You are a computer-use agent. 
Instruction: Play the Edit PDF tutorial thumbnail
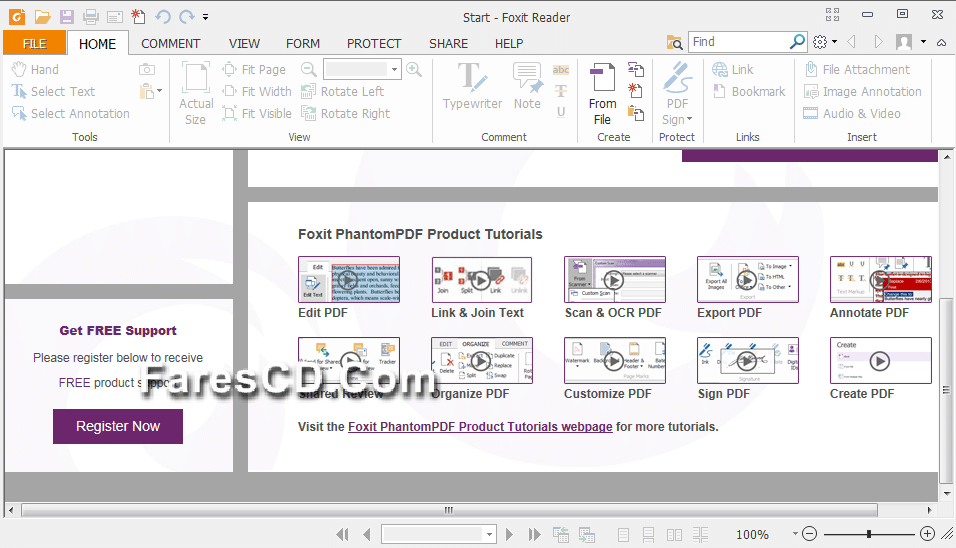(x=349, y=280)
